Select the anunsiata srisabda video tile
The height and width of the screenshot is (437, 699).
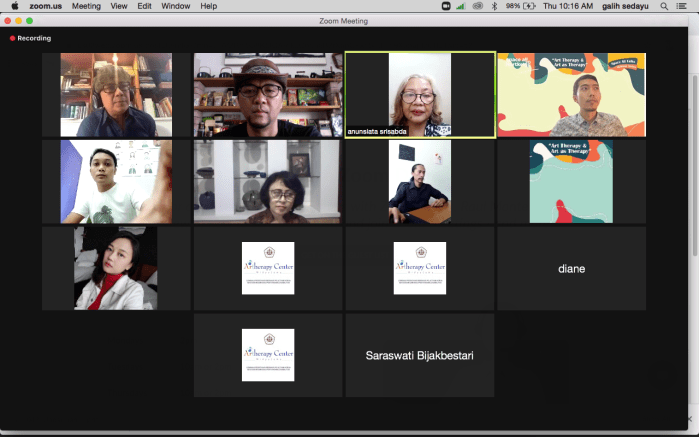point(419,94)
